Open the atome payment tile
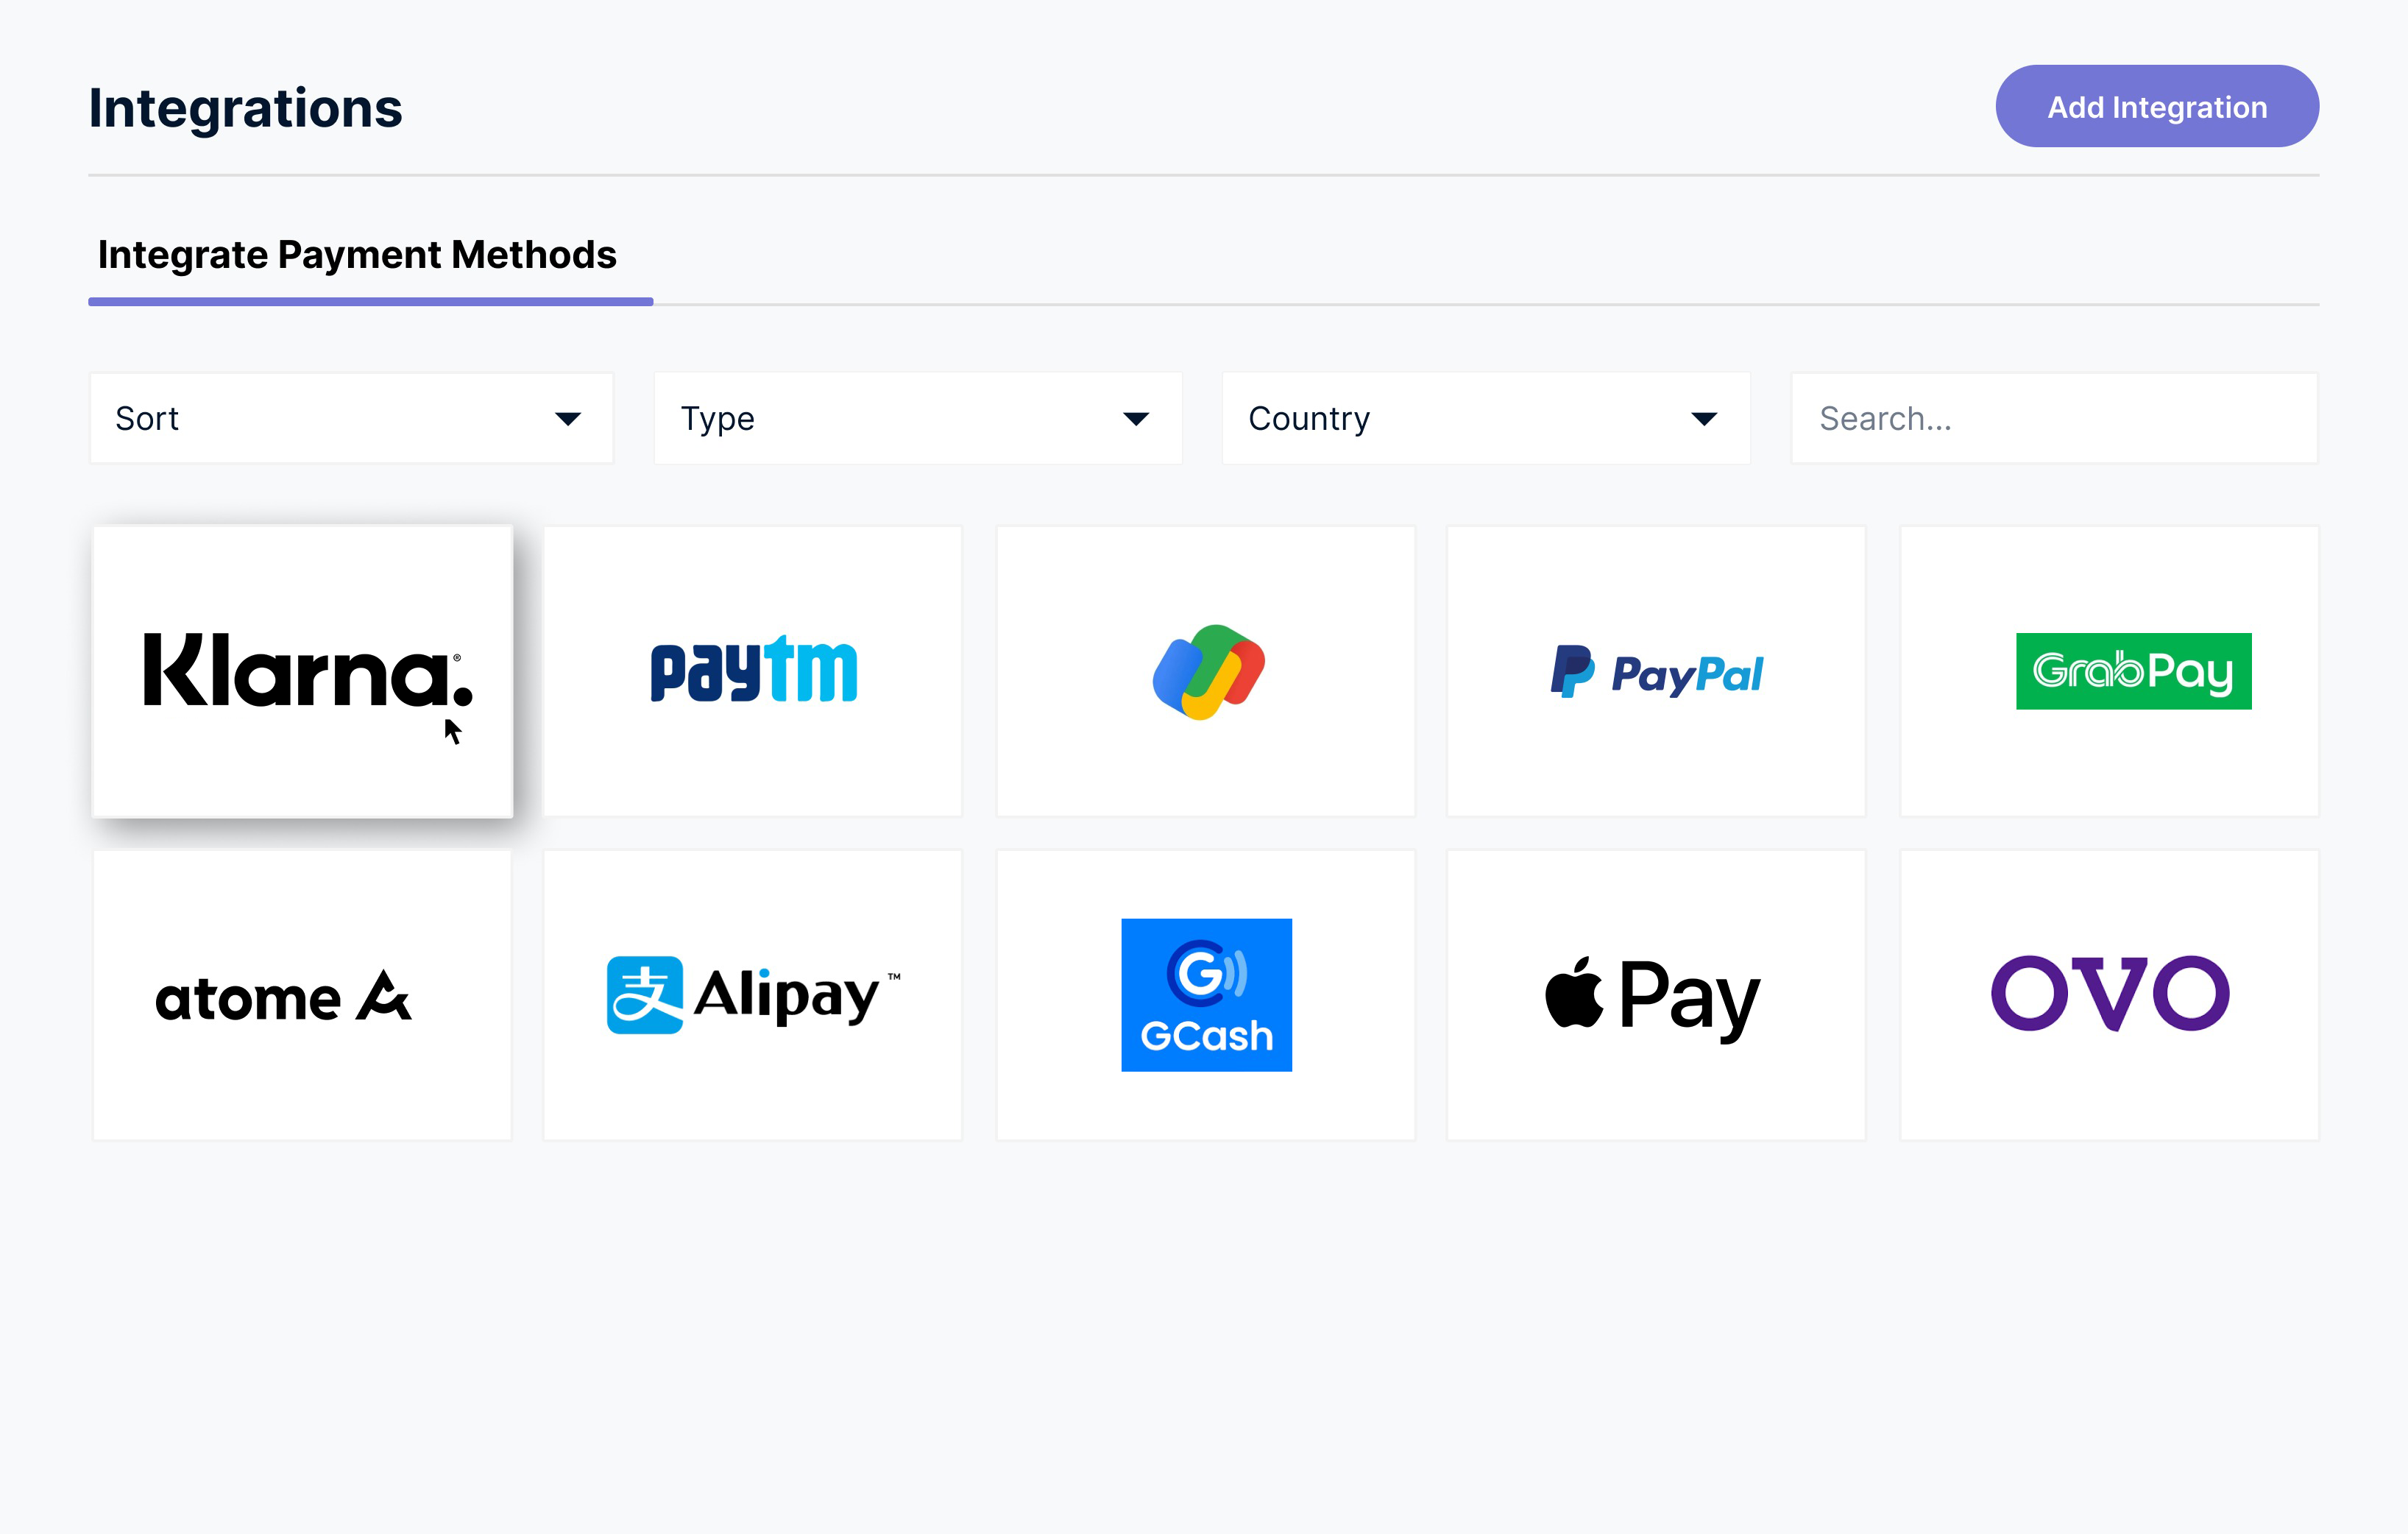 pos(302,995)
